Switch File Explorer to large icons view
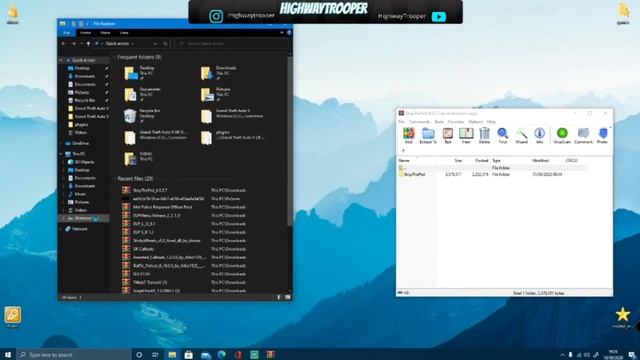 288,297
